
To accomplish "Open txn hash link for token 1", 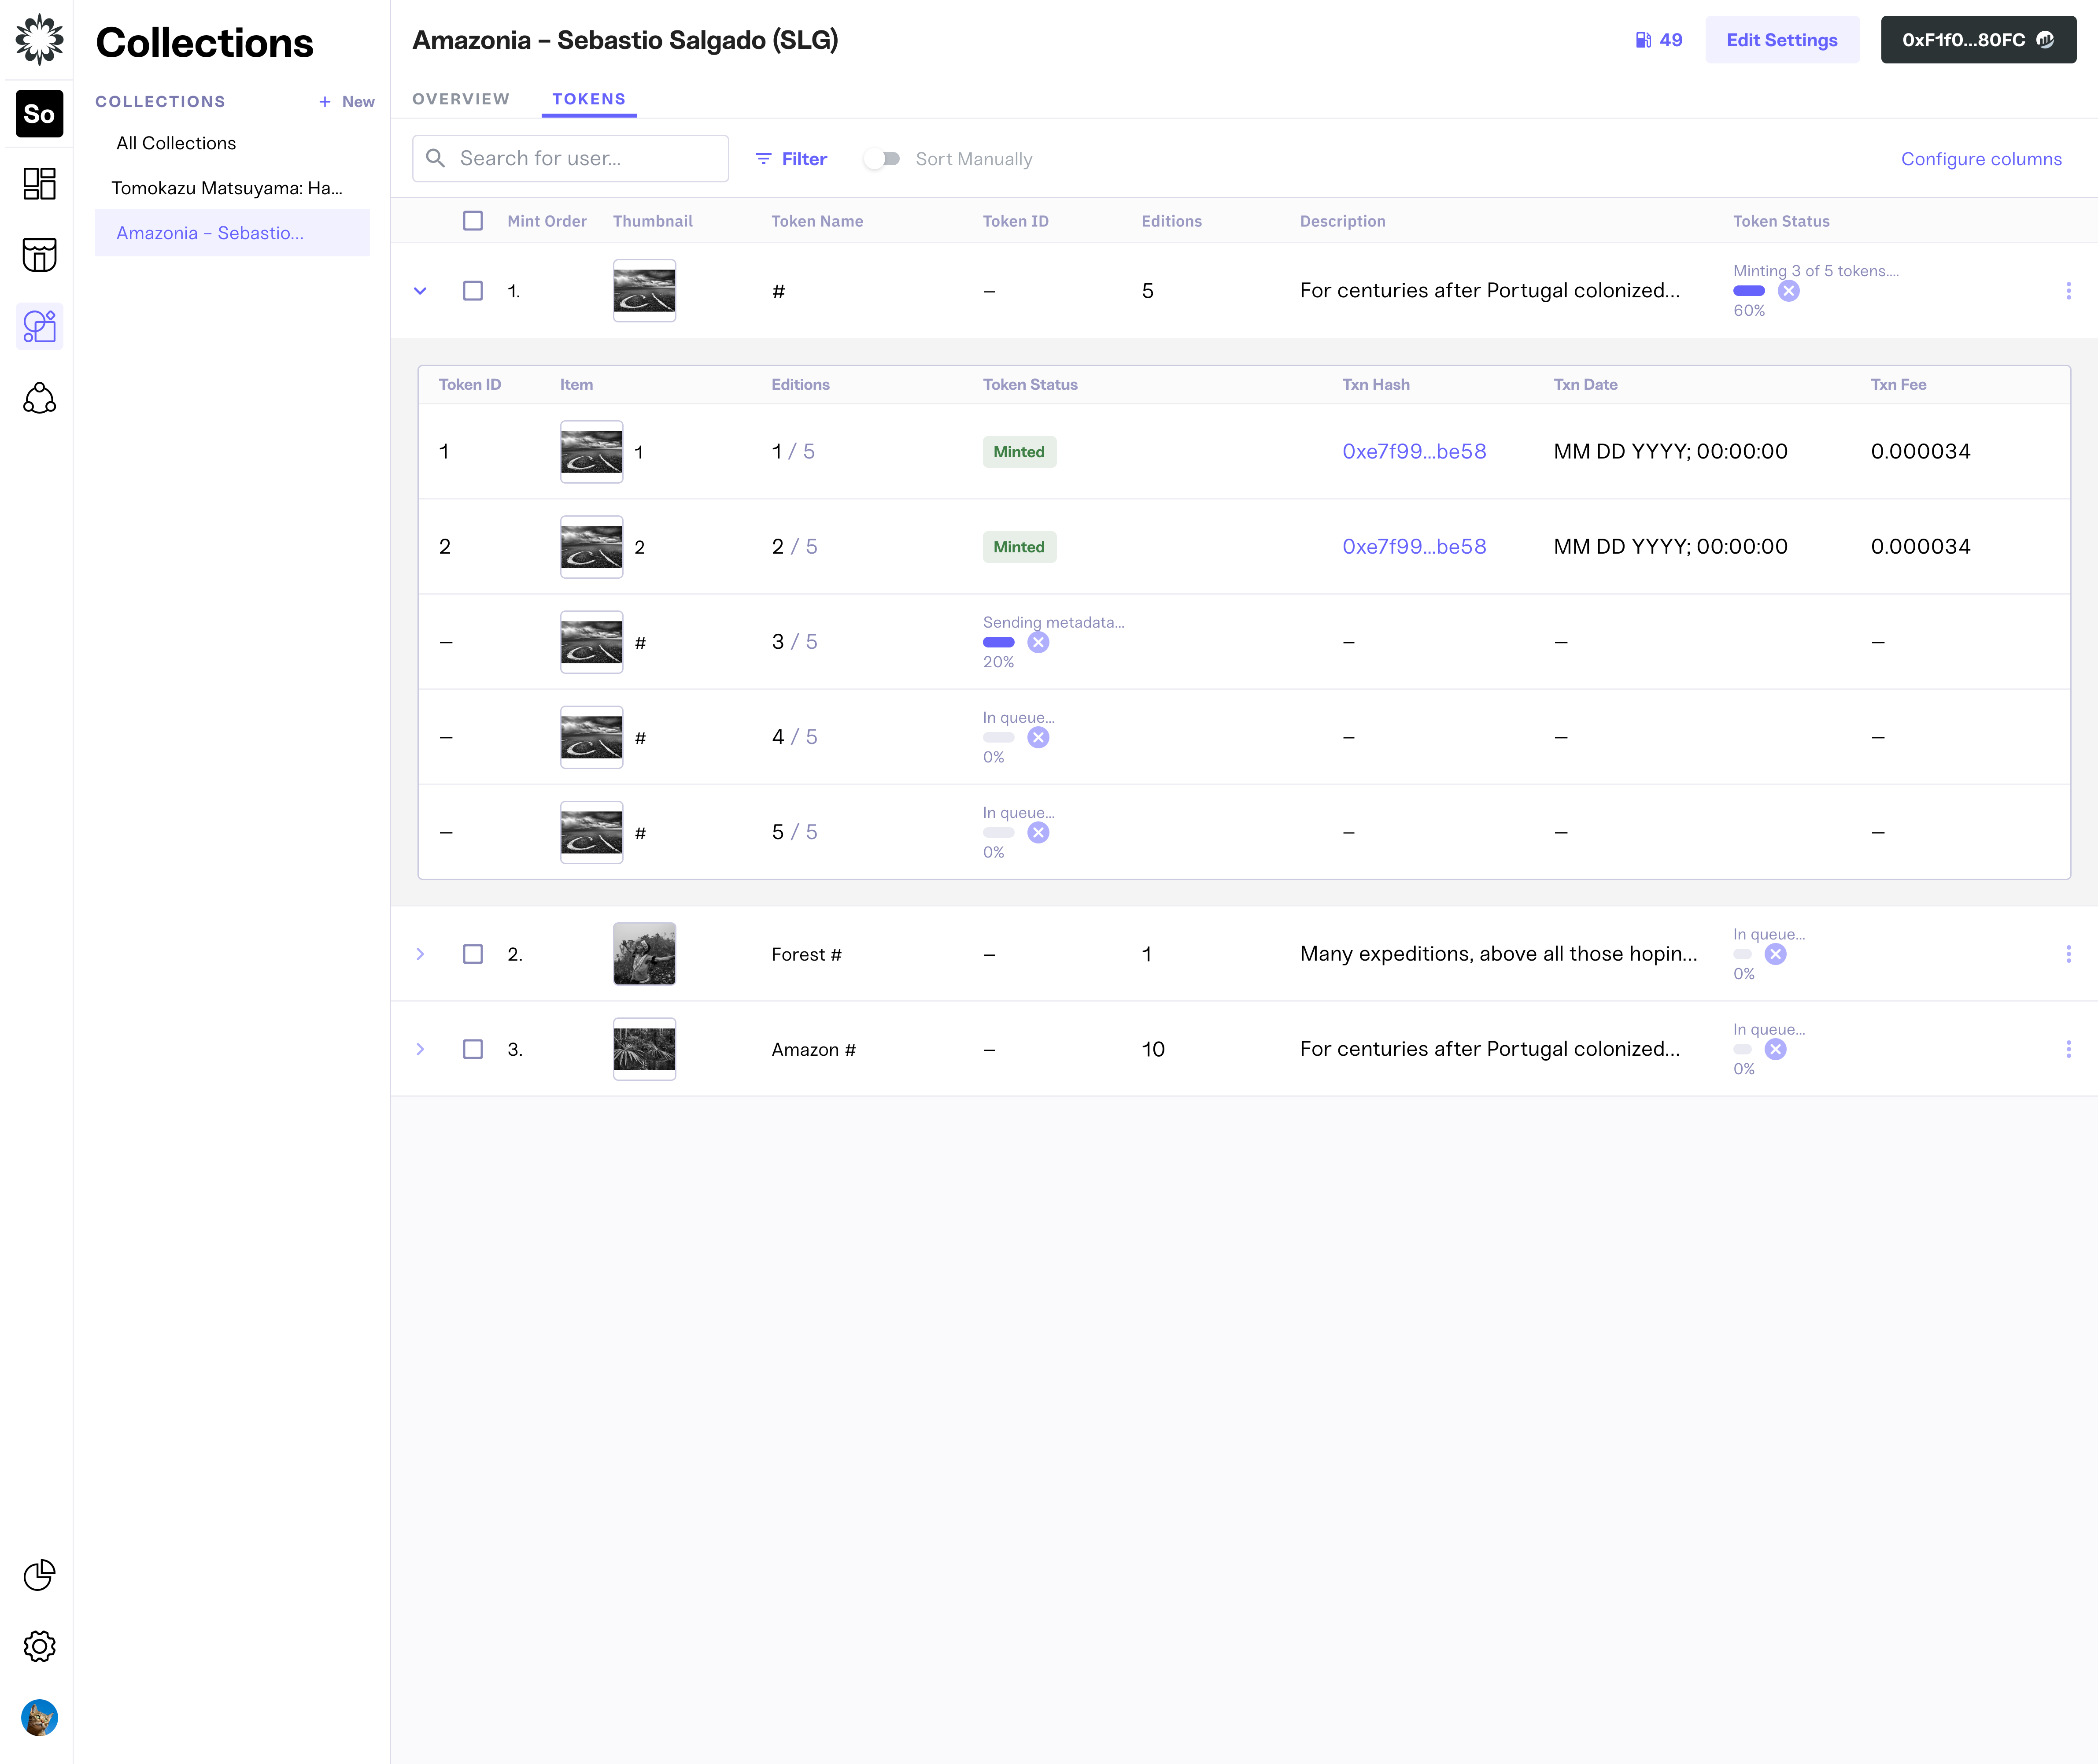I will [x=1414, y=452].
